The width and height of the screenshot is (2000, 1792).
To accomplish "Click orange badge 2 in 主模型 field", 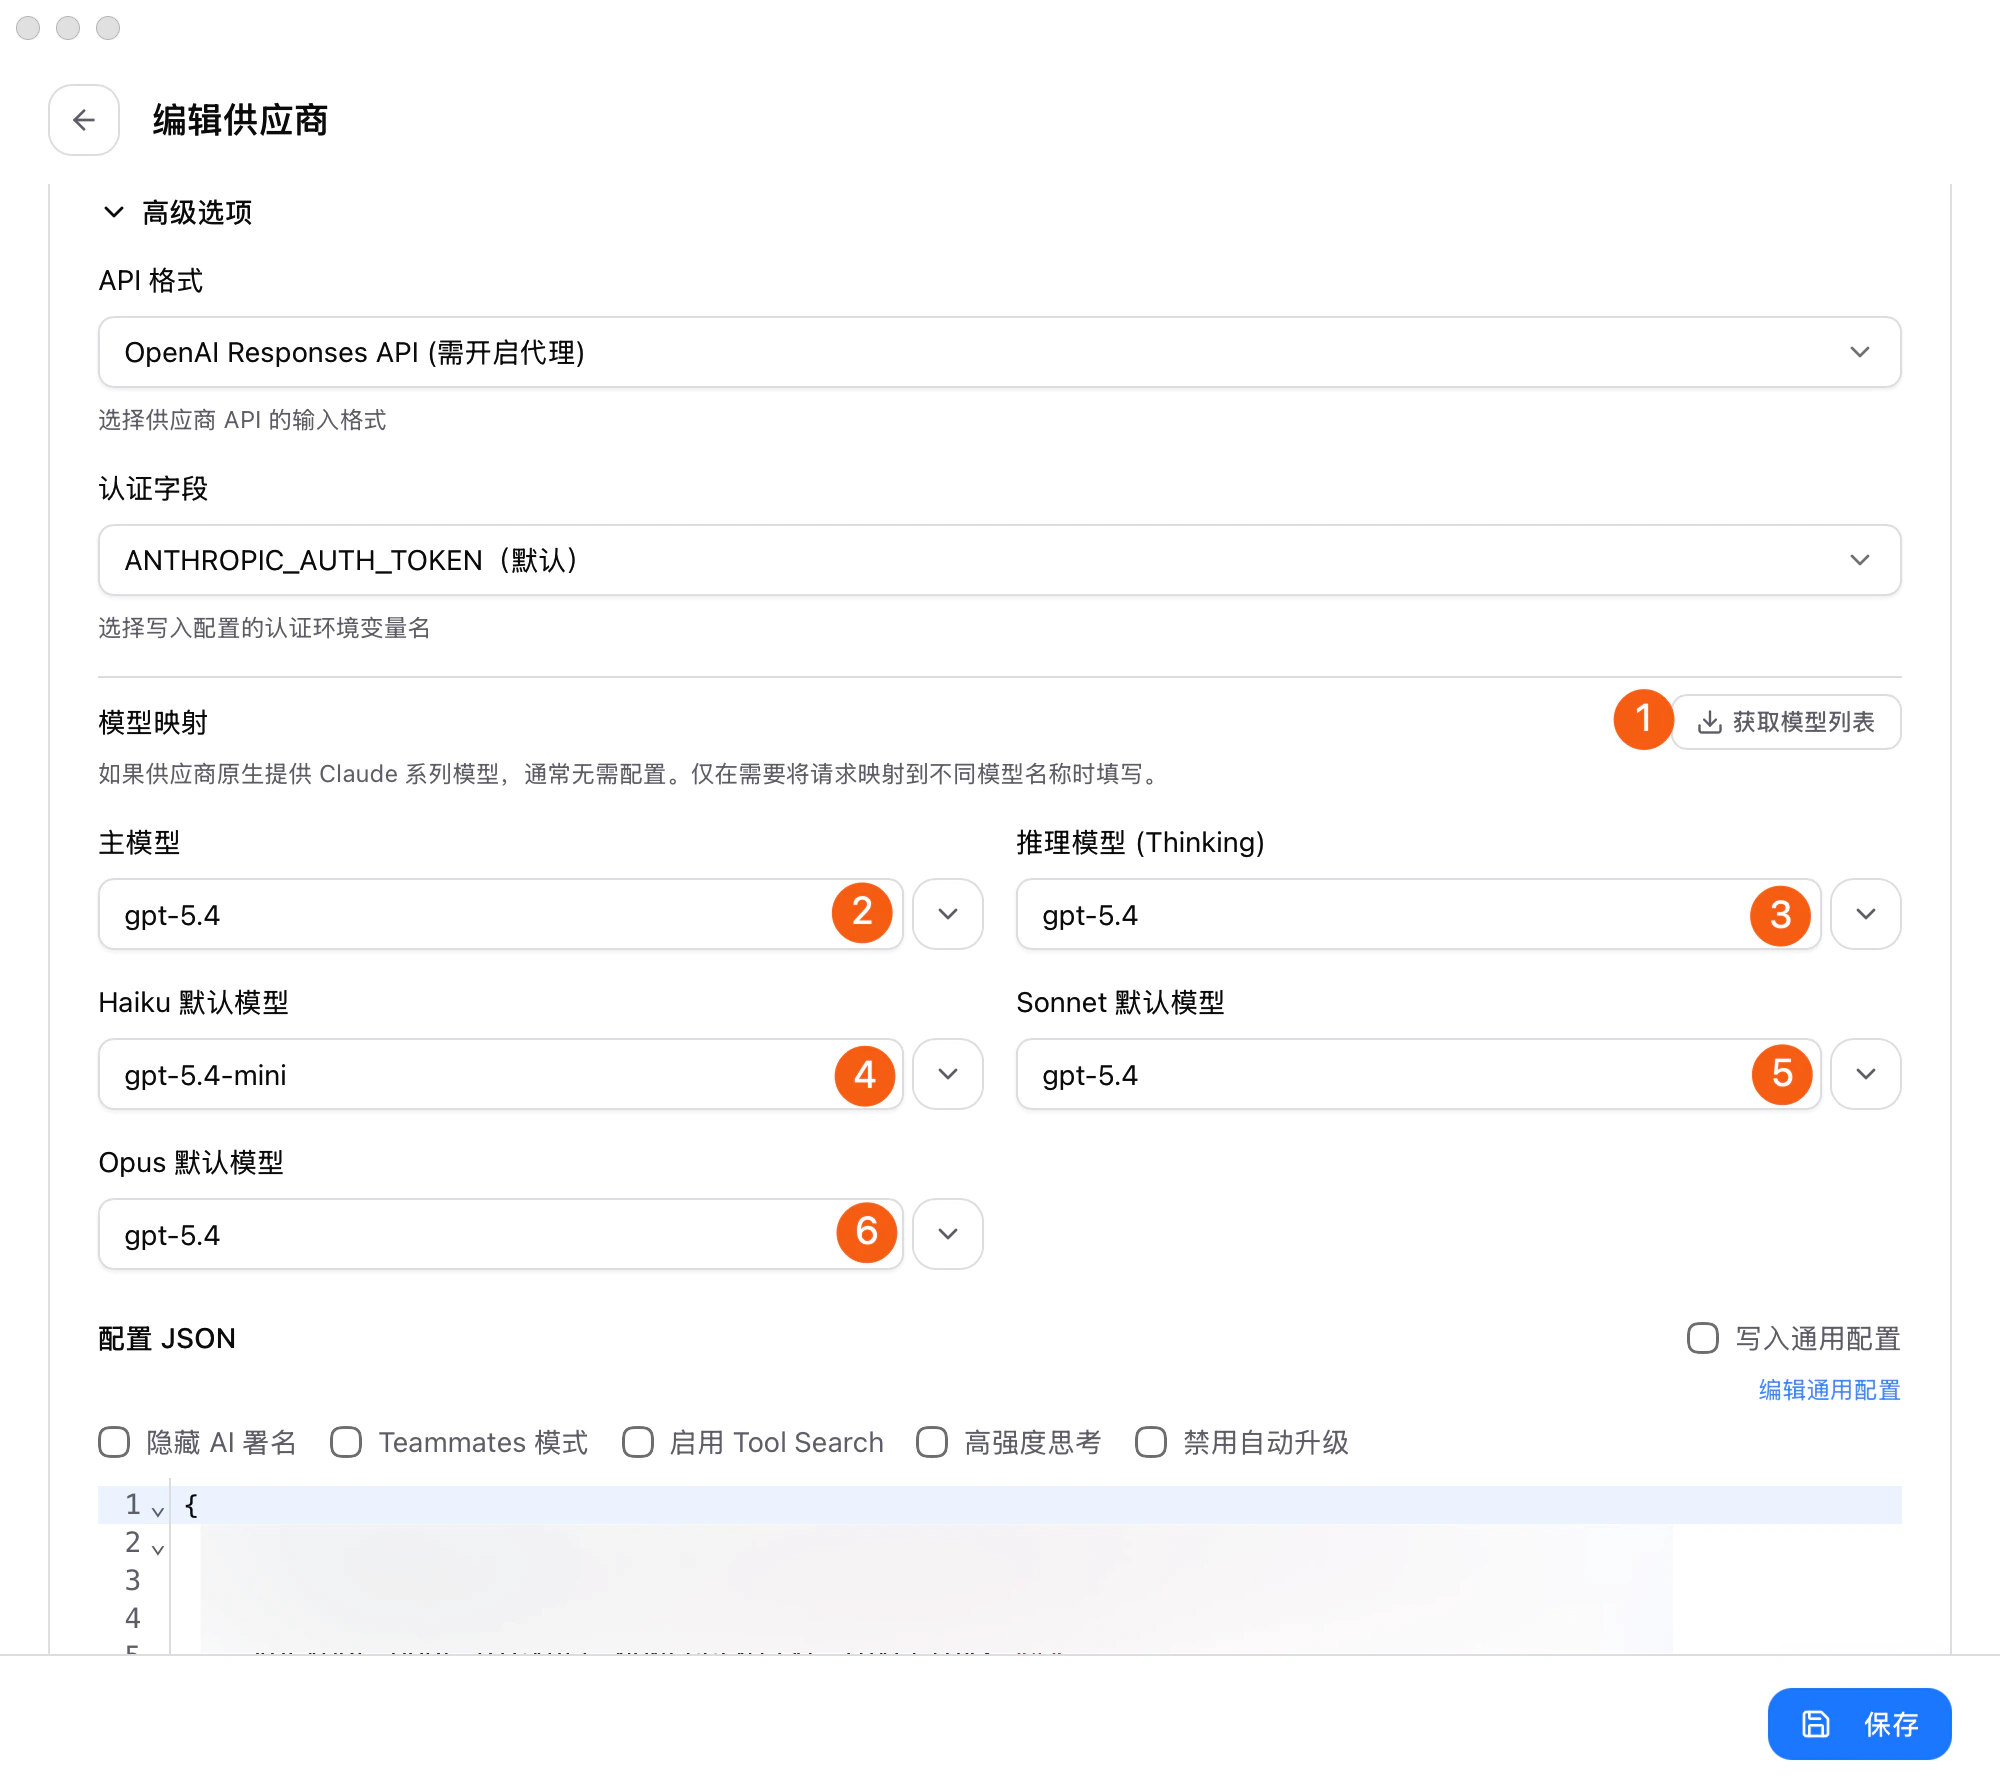I will 862,913.
